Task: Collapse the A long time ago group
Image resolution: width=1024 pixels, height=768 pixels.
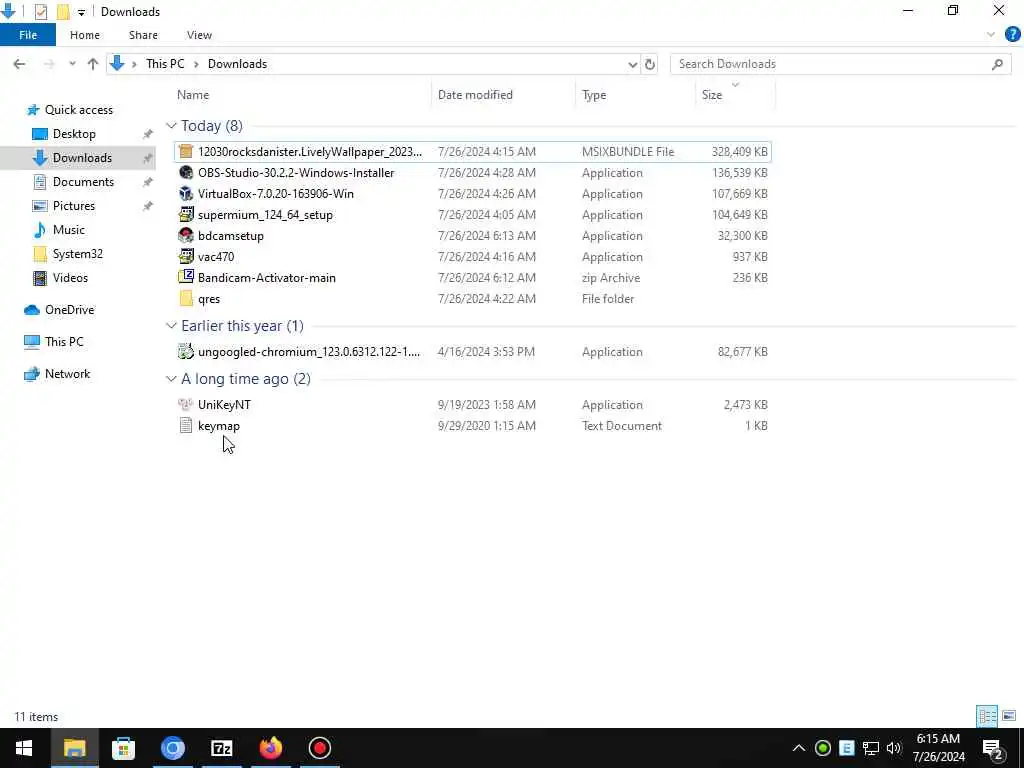Action: (x=171, y=379)
